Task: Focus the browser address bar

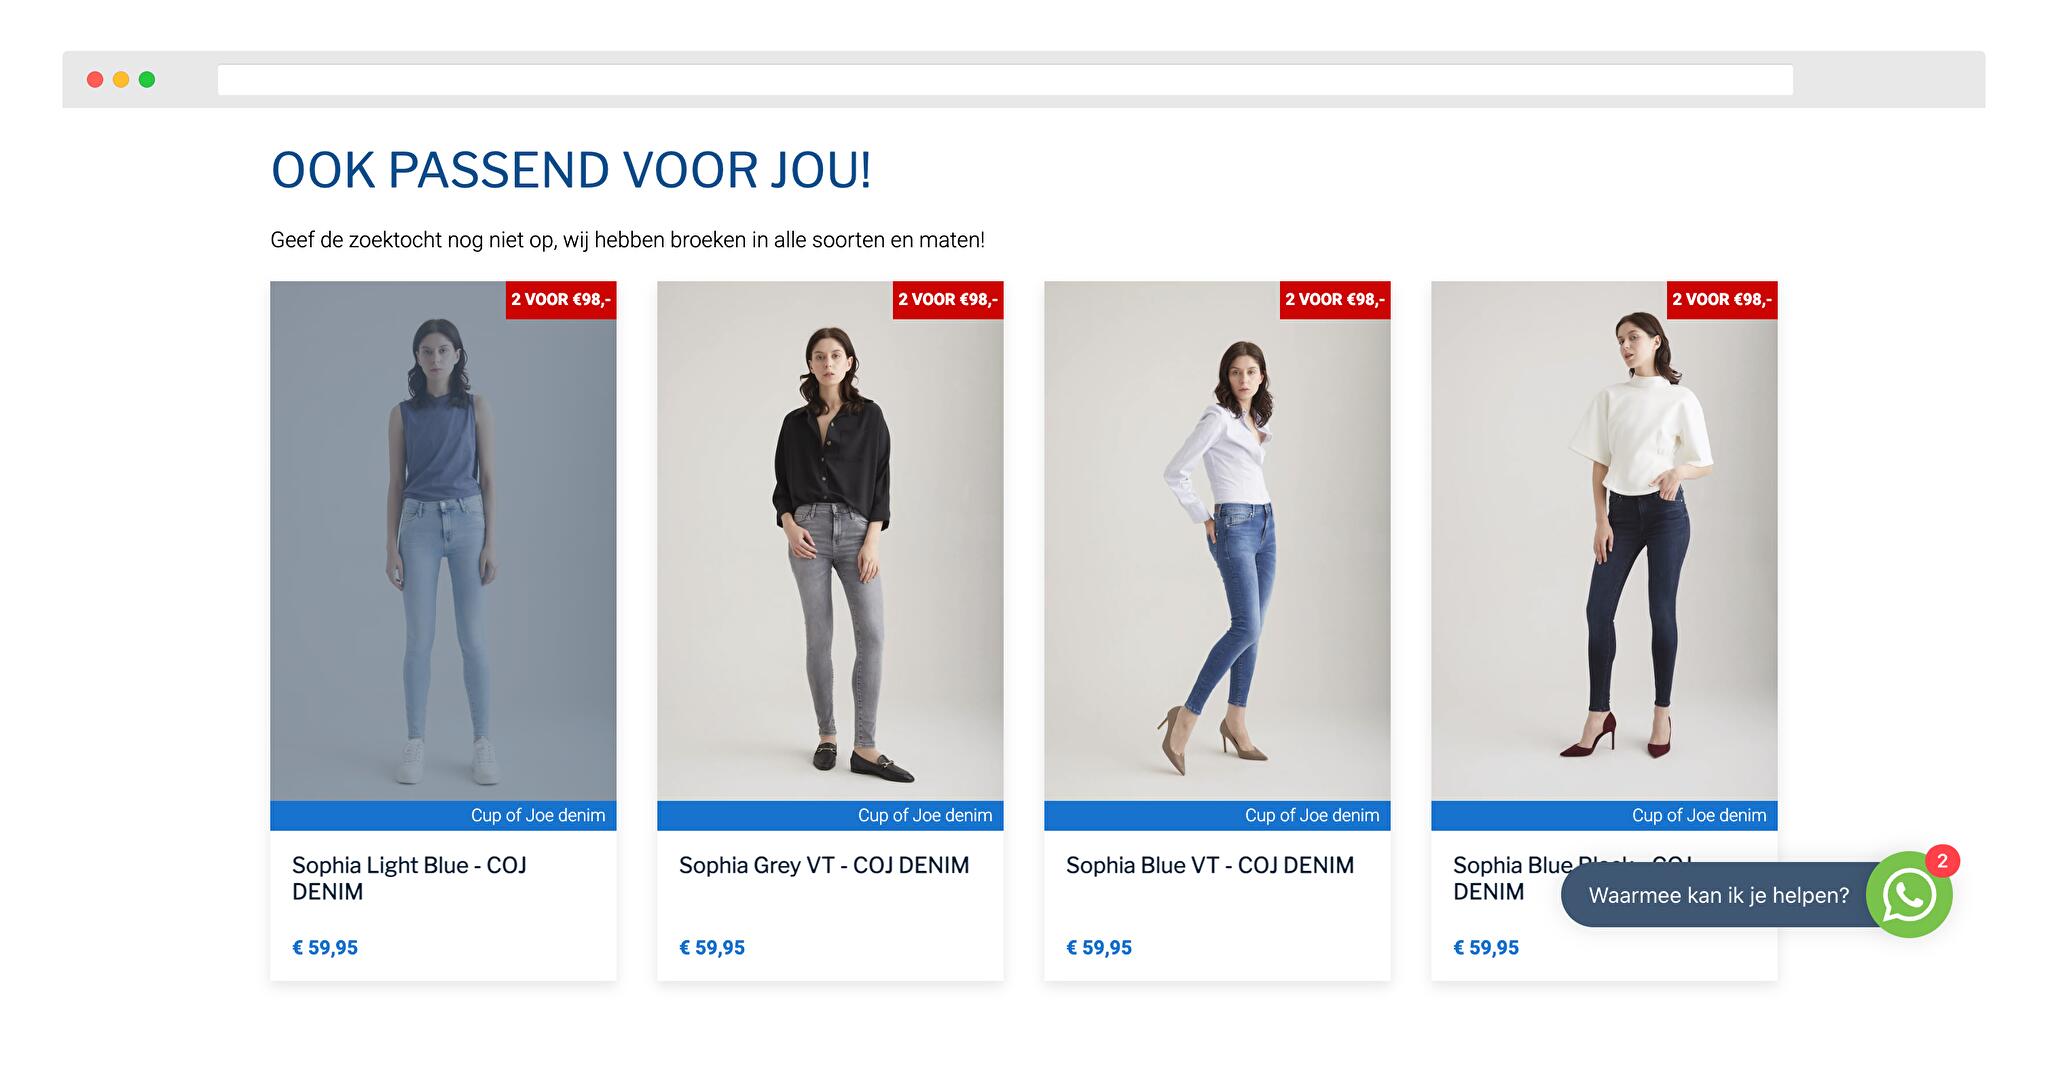Action: (x=1005, y=80)
